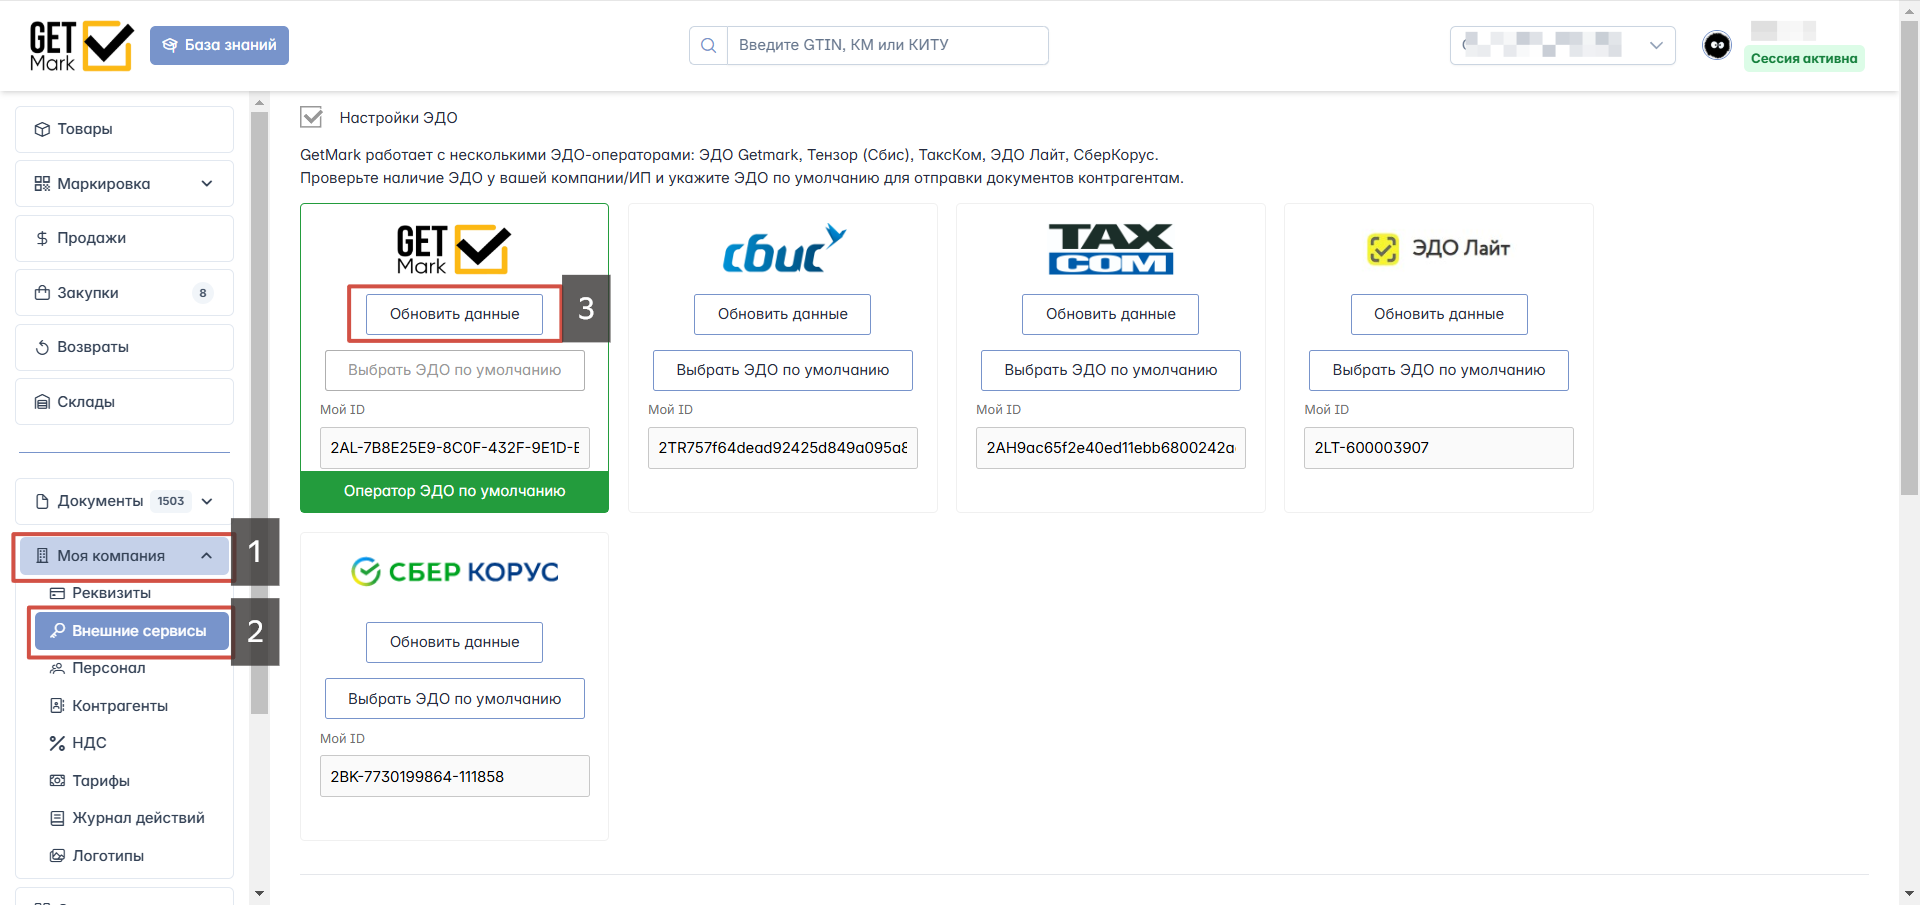Click the search magnifier icon

pos(708,45)
